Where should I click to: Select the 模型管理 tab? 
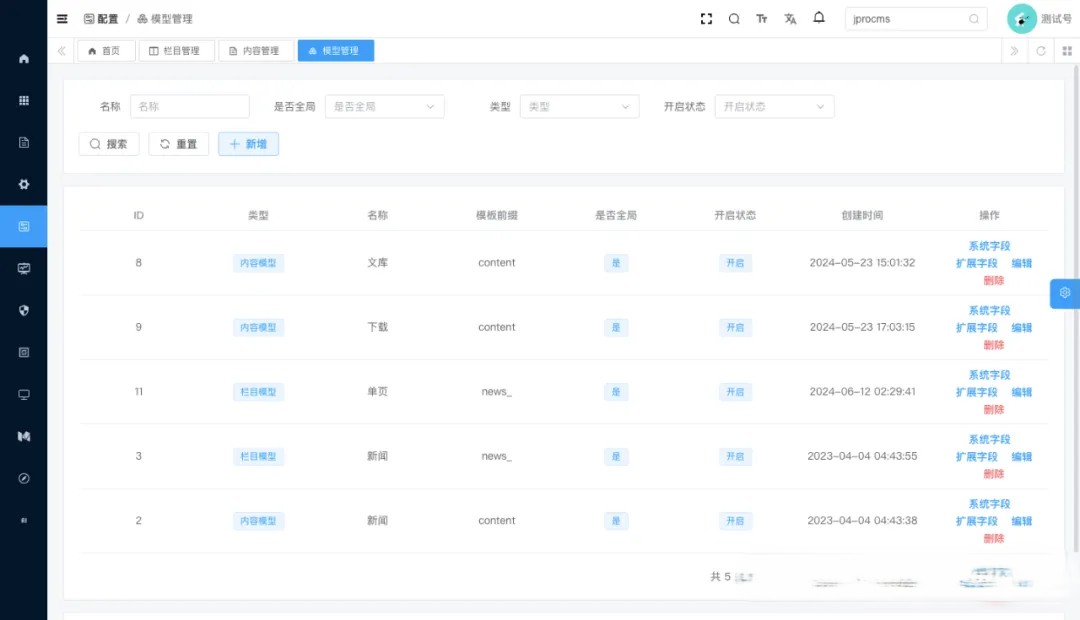pyautogui.click(x=335, y=51)
